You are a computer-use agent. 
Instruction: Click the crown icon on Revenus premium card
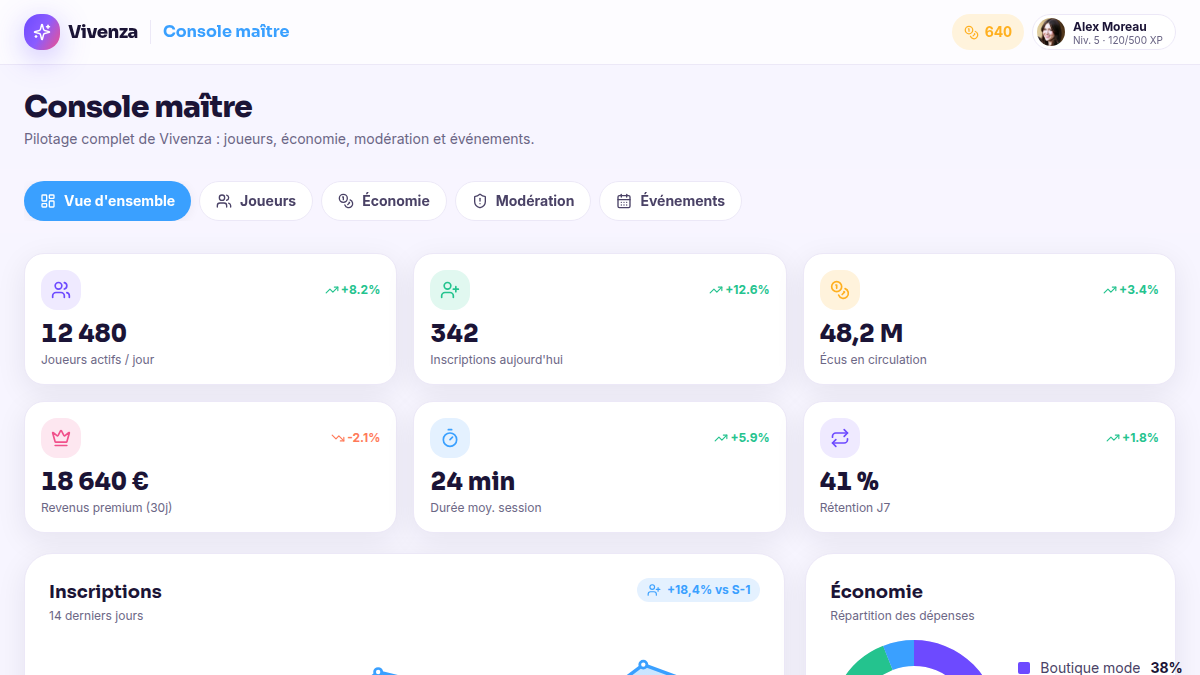61,438
